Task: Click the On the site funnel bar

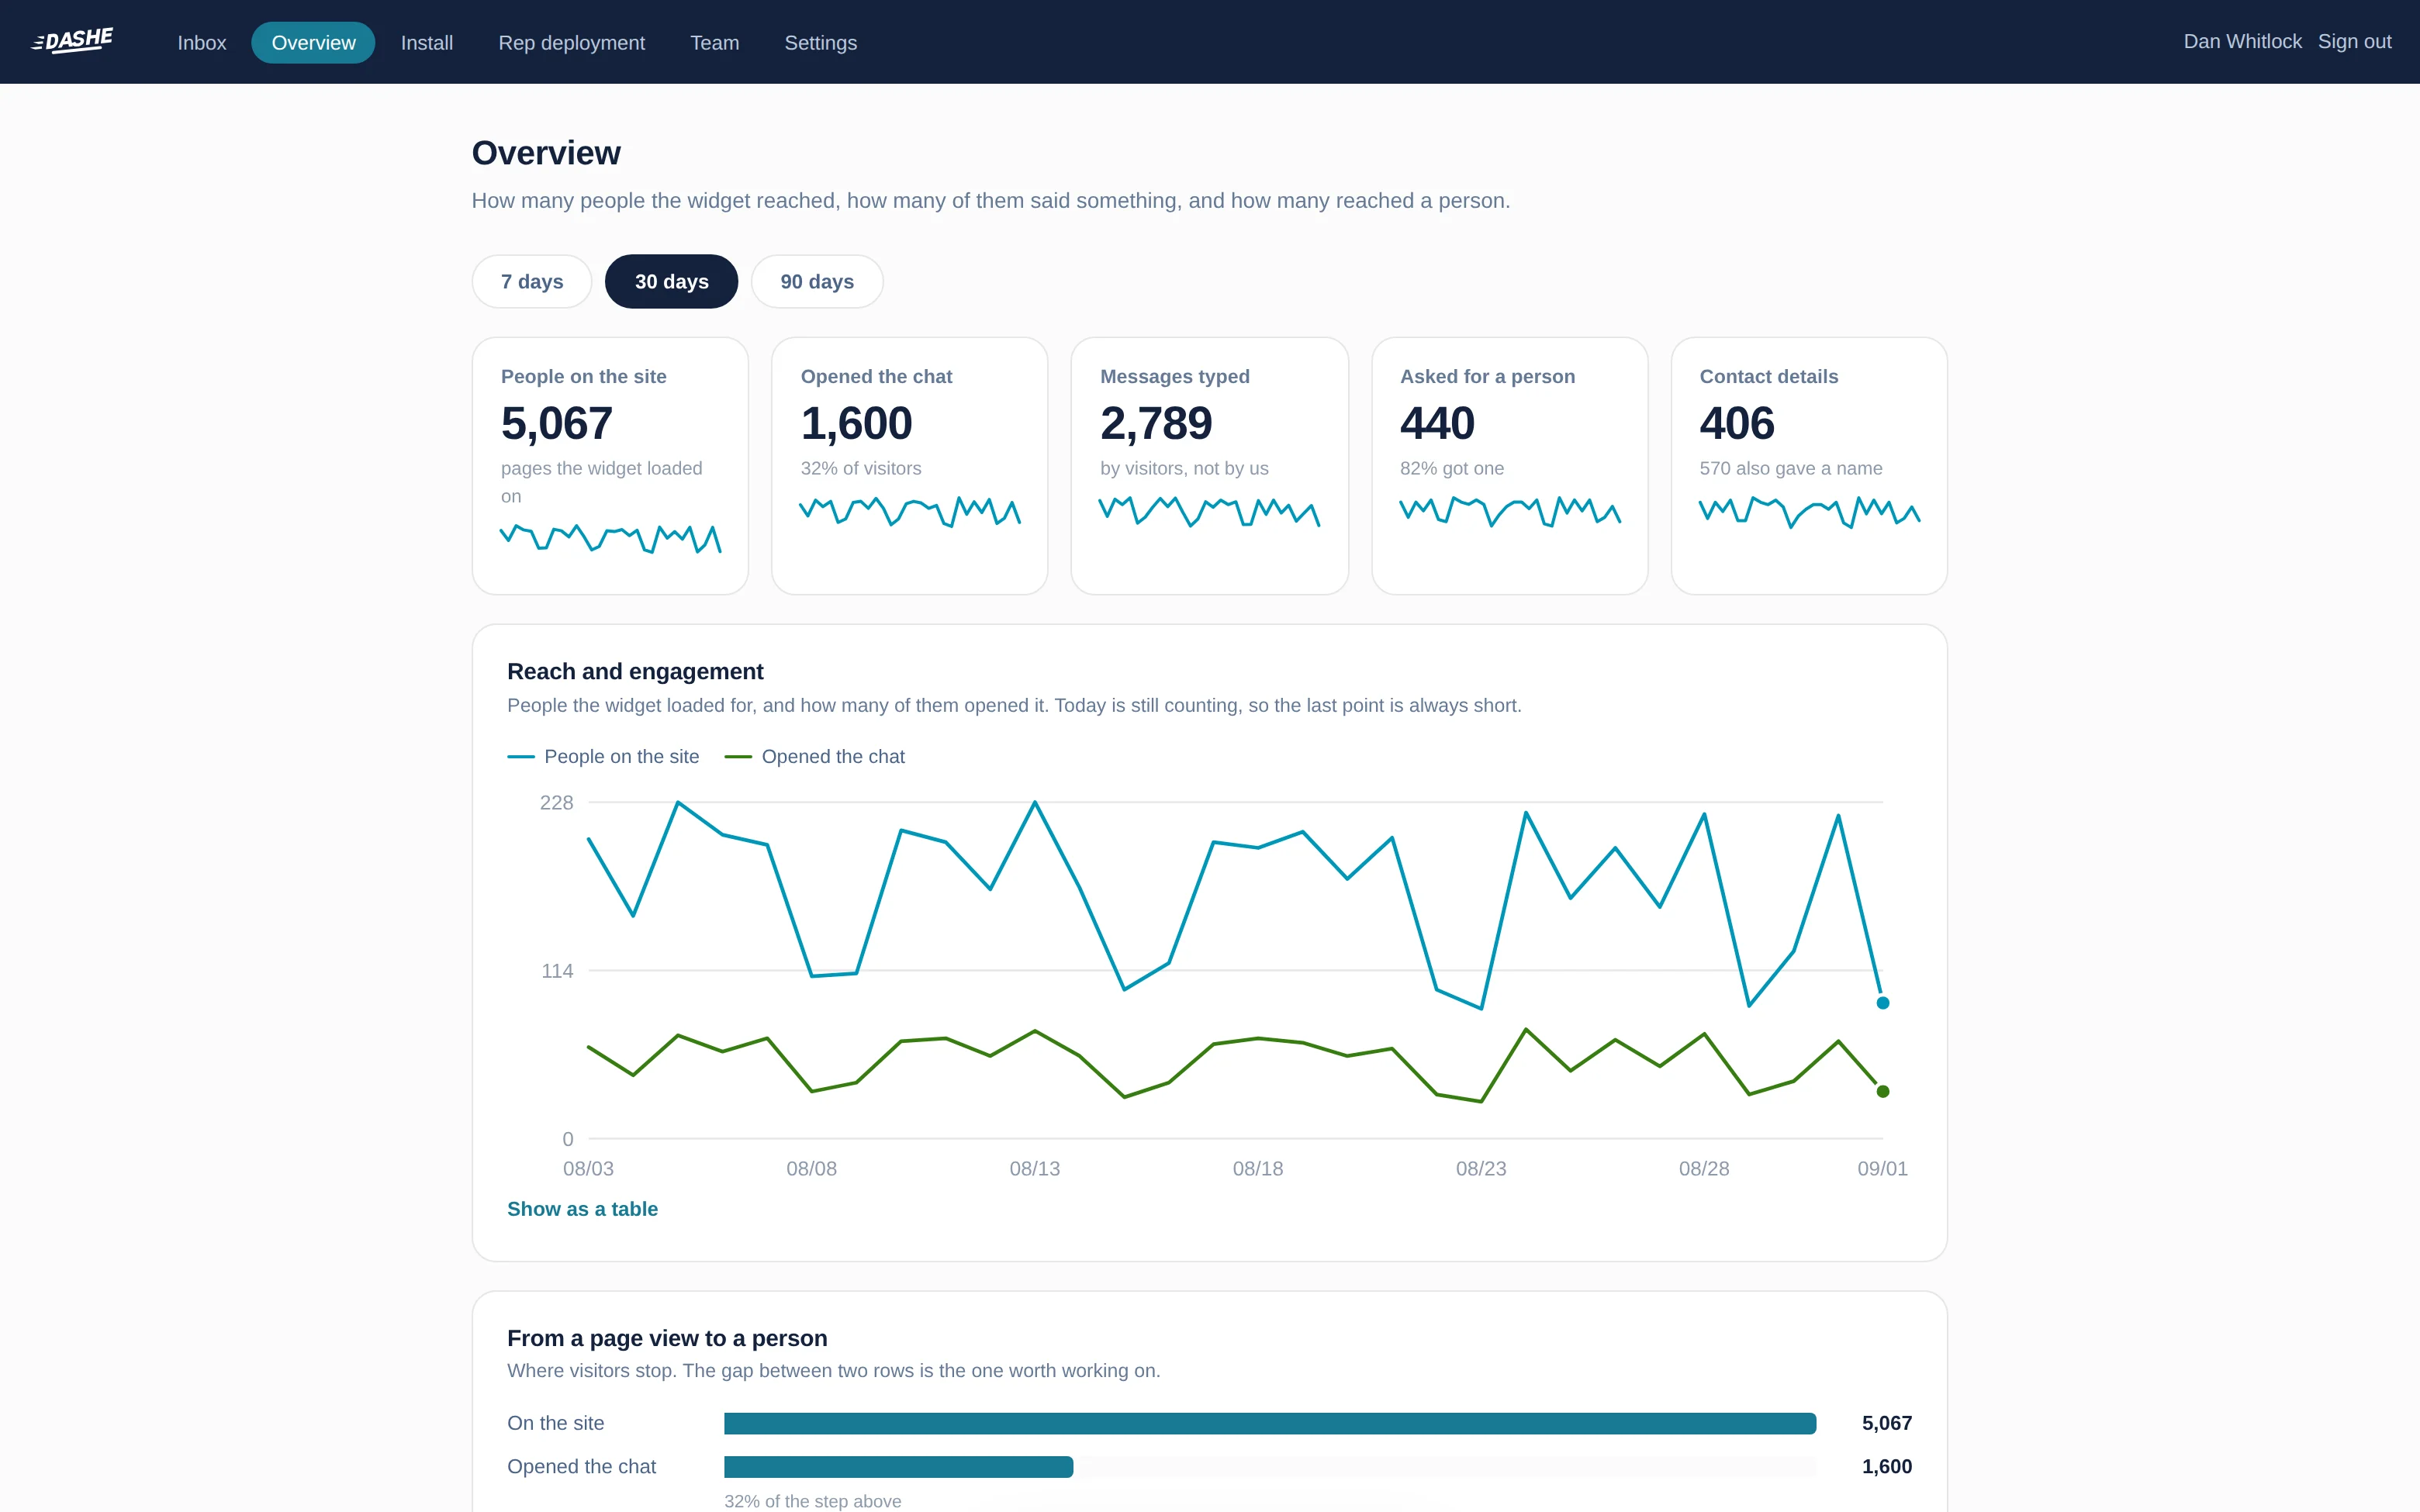Action: tap(1270, 1423)
